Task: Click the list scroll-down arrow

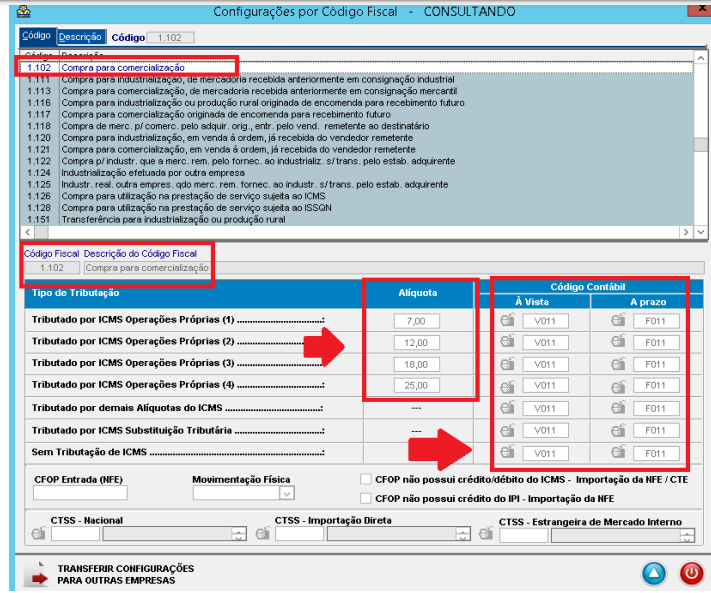Action: pos(700,232)
